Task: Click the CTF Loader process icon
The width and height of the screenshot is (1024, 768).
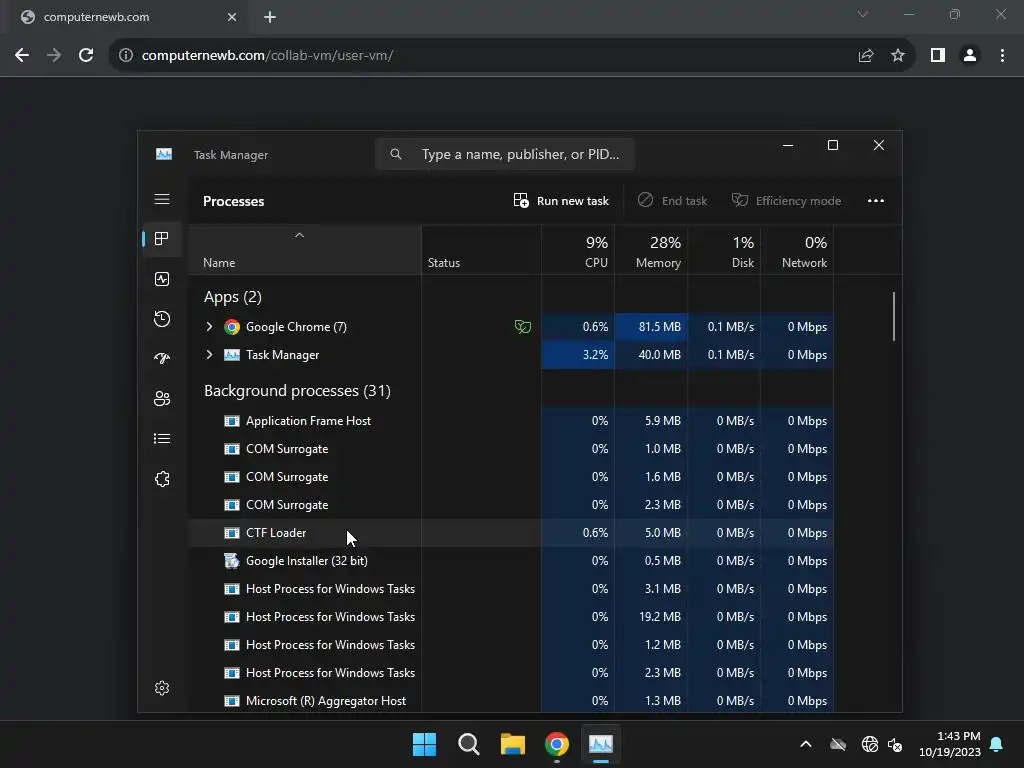Action: pos(232,533)
